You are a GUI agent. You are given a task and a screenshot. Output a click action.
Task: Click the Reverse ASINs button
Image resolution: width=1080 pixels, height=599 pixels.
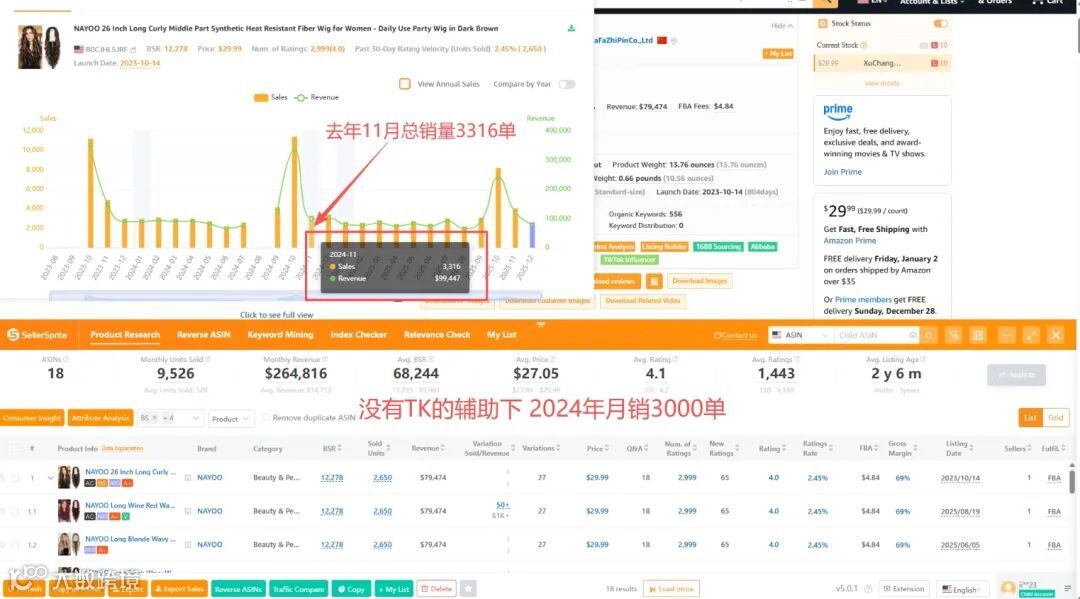(238, 589)
